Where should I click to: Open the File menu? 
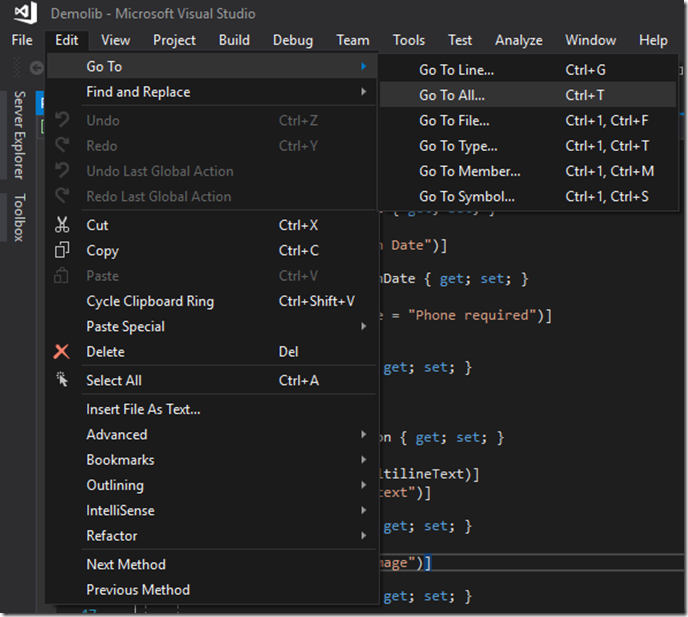pyautogui.click(x=22, y=40)
